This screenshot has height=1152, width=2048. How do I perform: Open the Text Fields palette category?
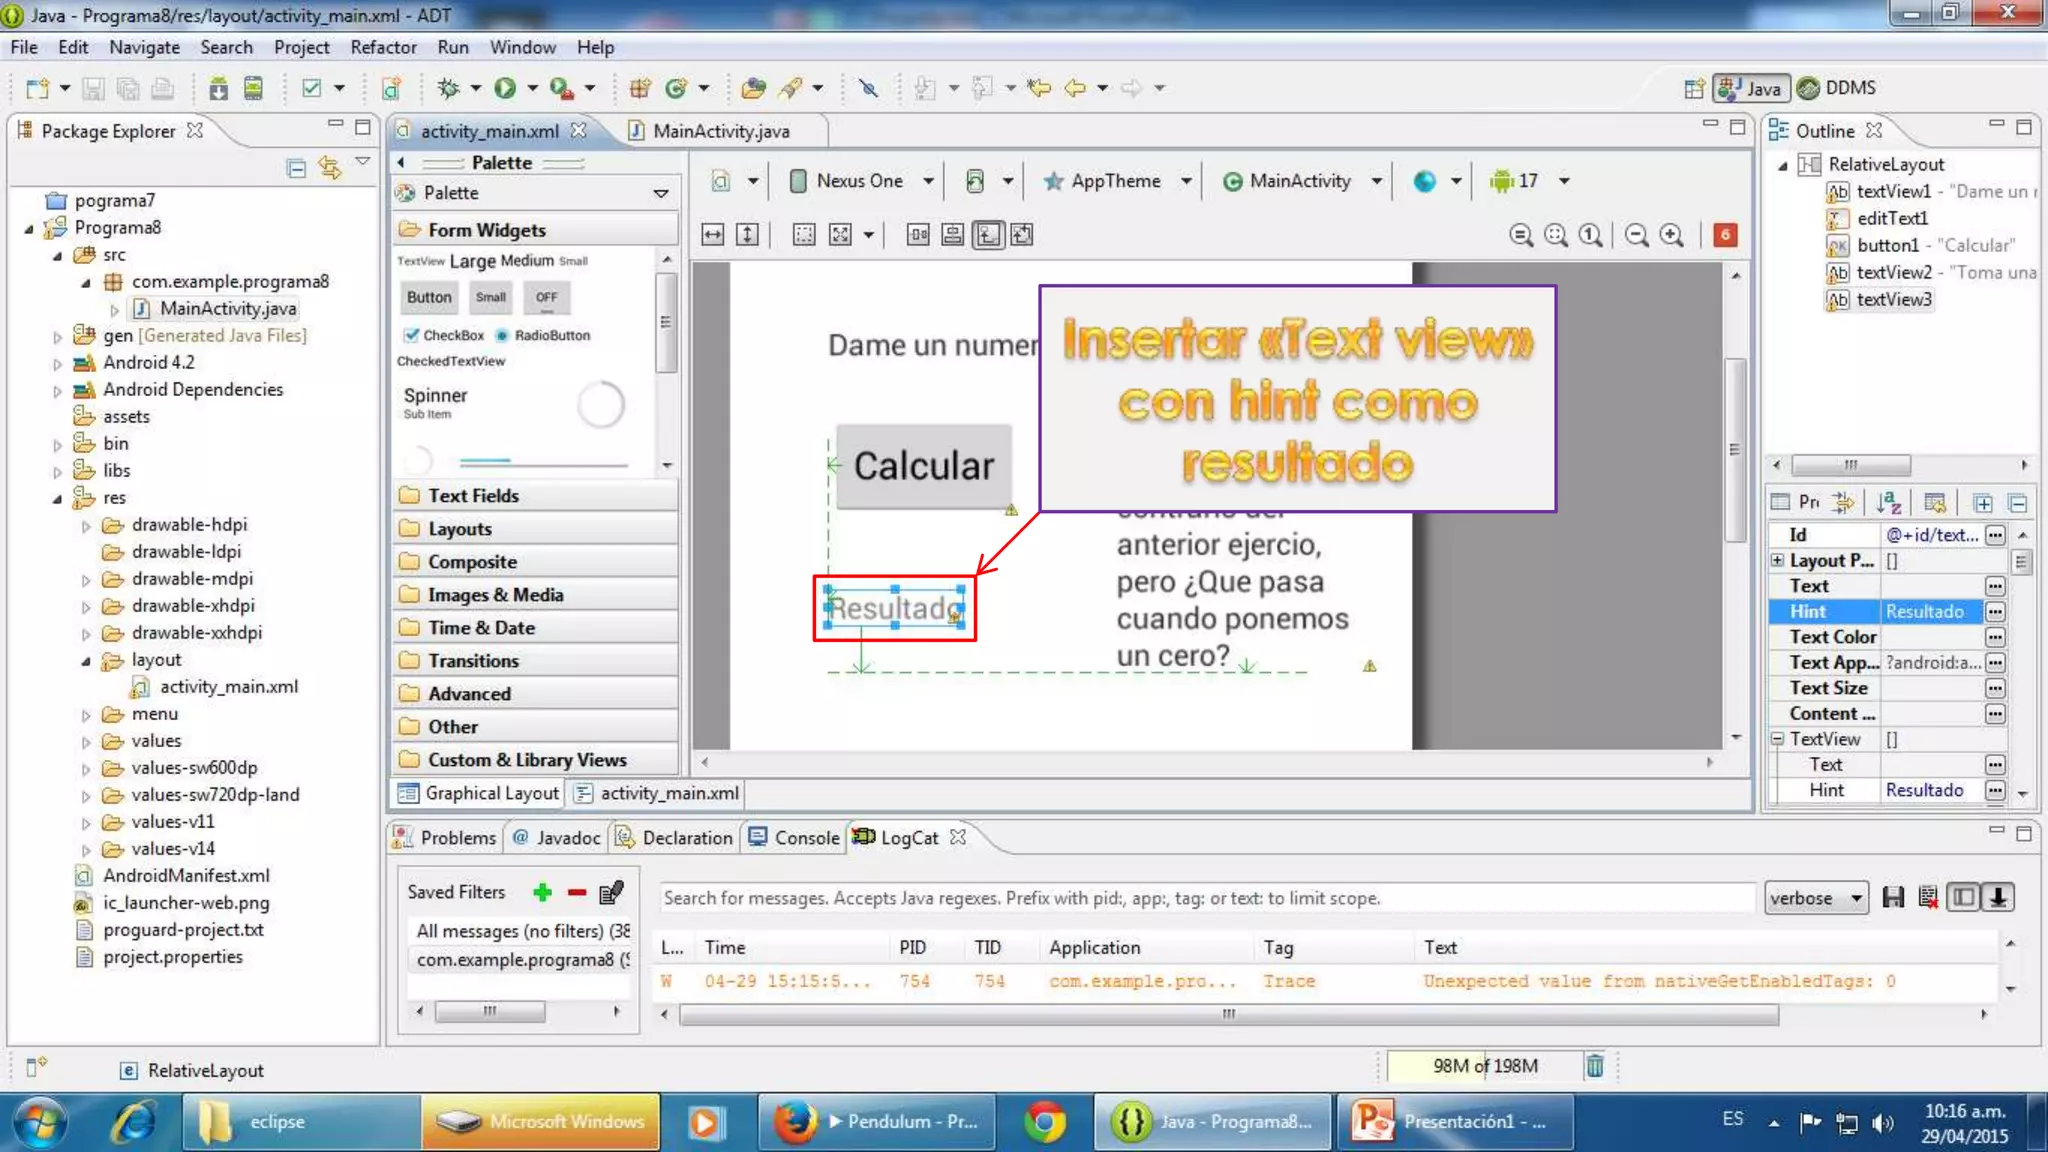pyautogui.click(x=473, y=495)
